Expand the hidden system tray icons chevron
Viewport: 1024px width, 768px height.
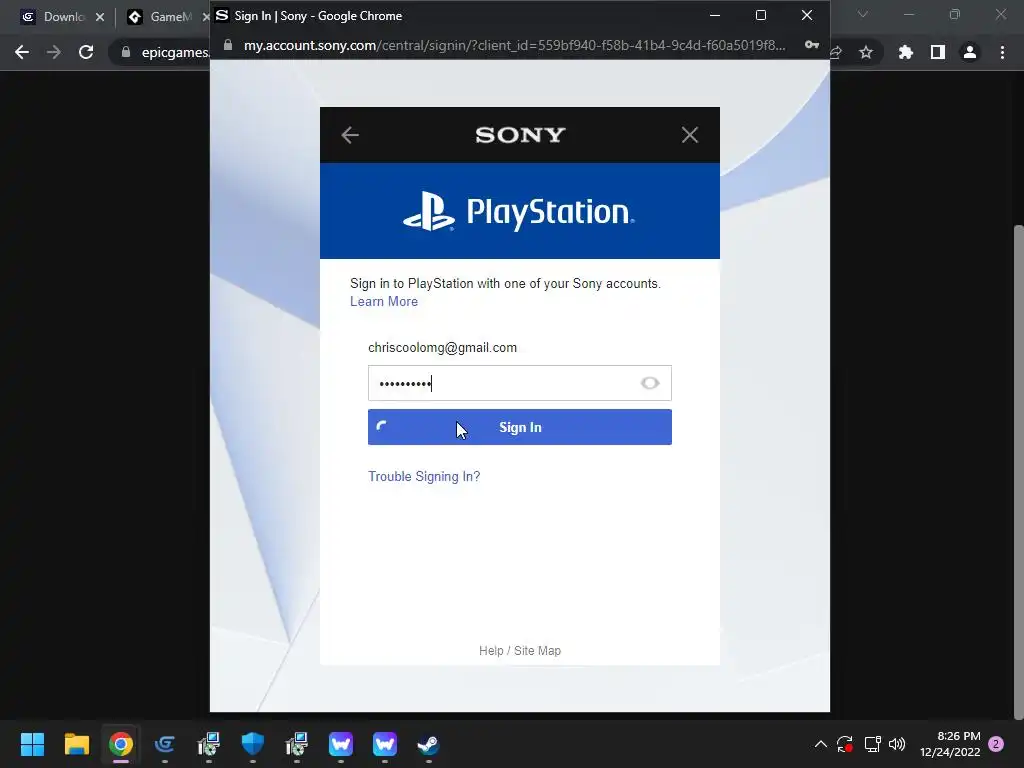(821, 744)
